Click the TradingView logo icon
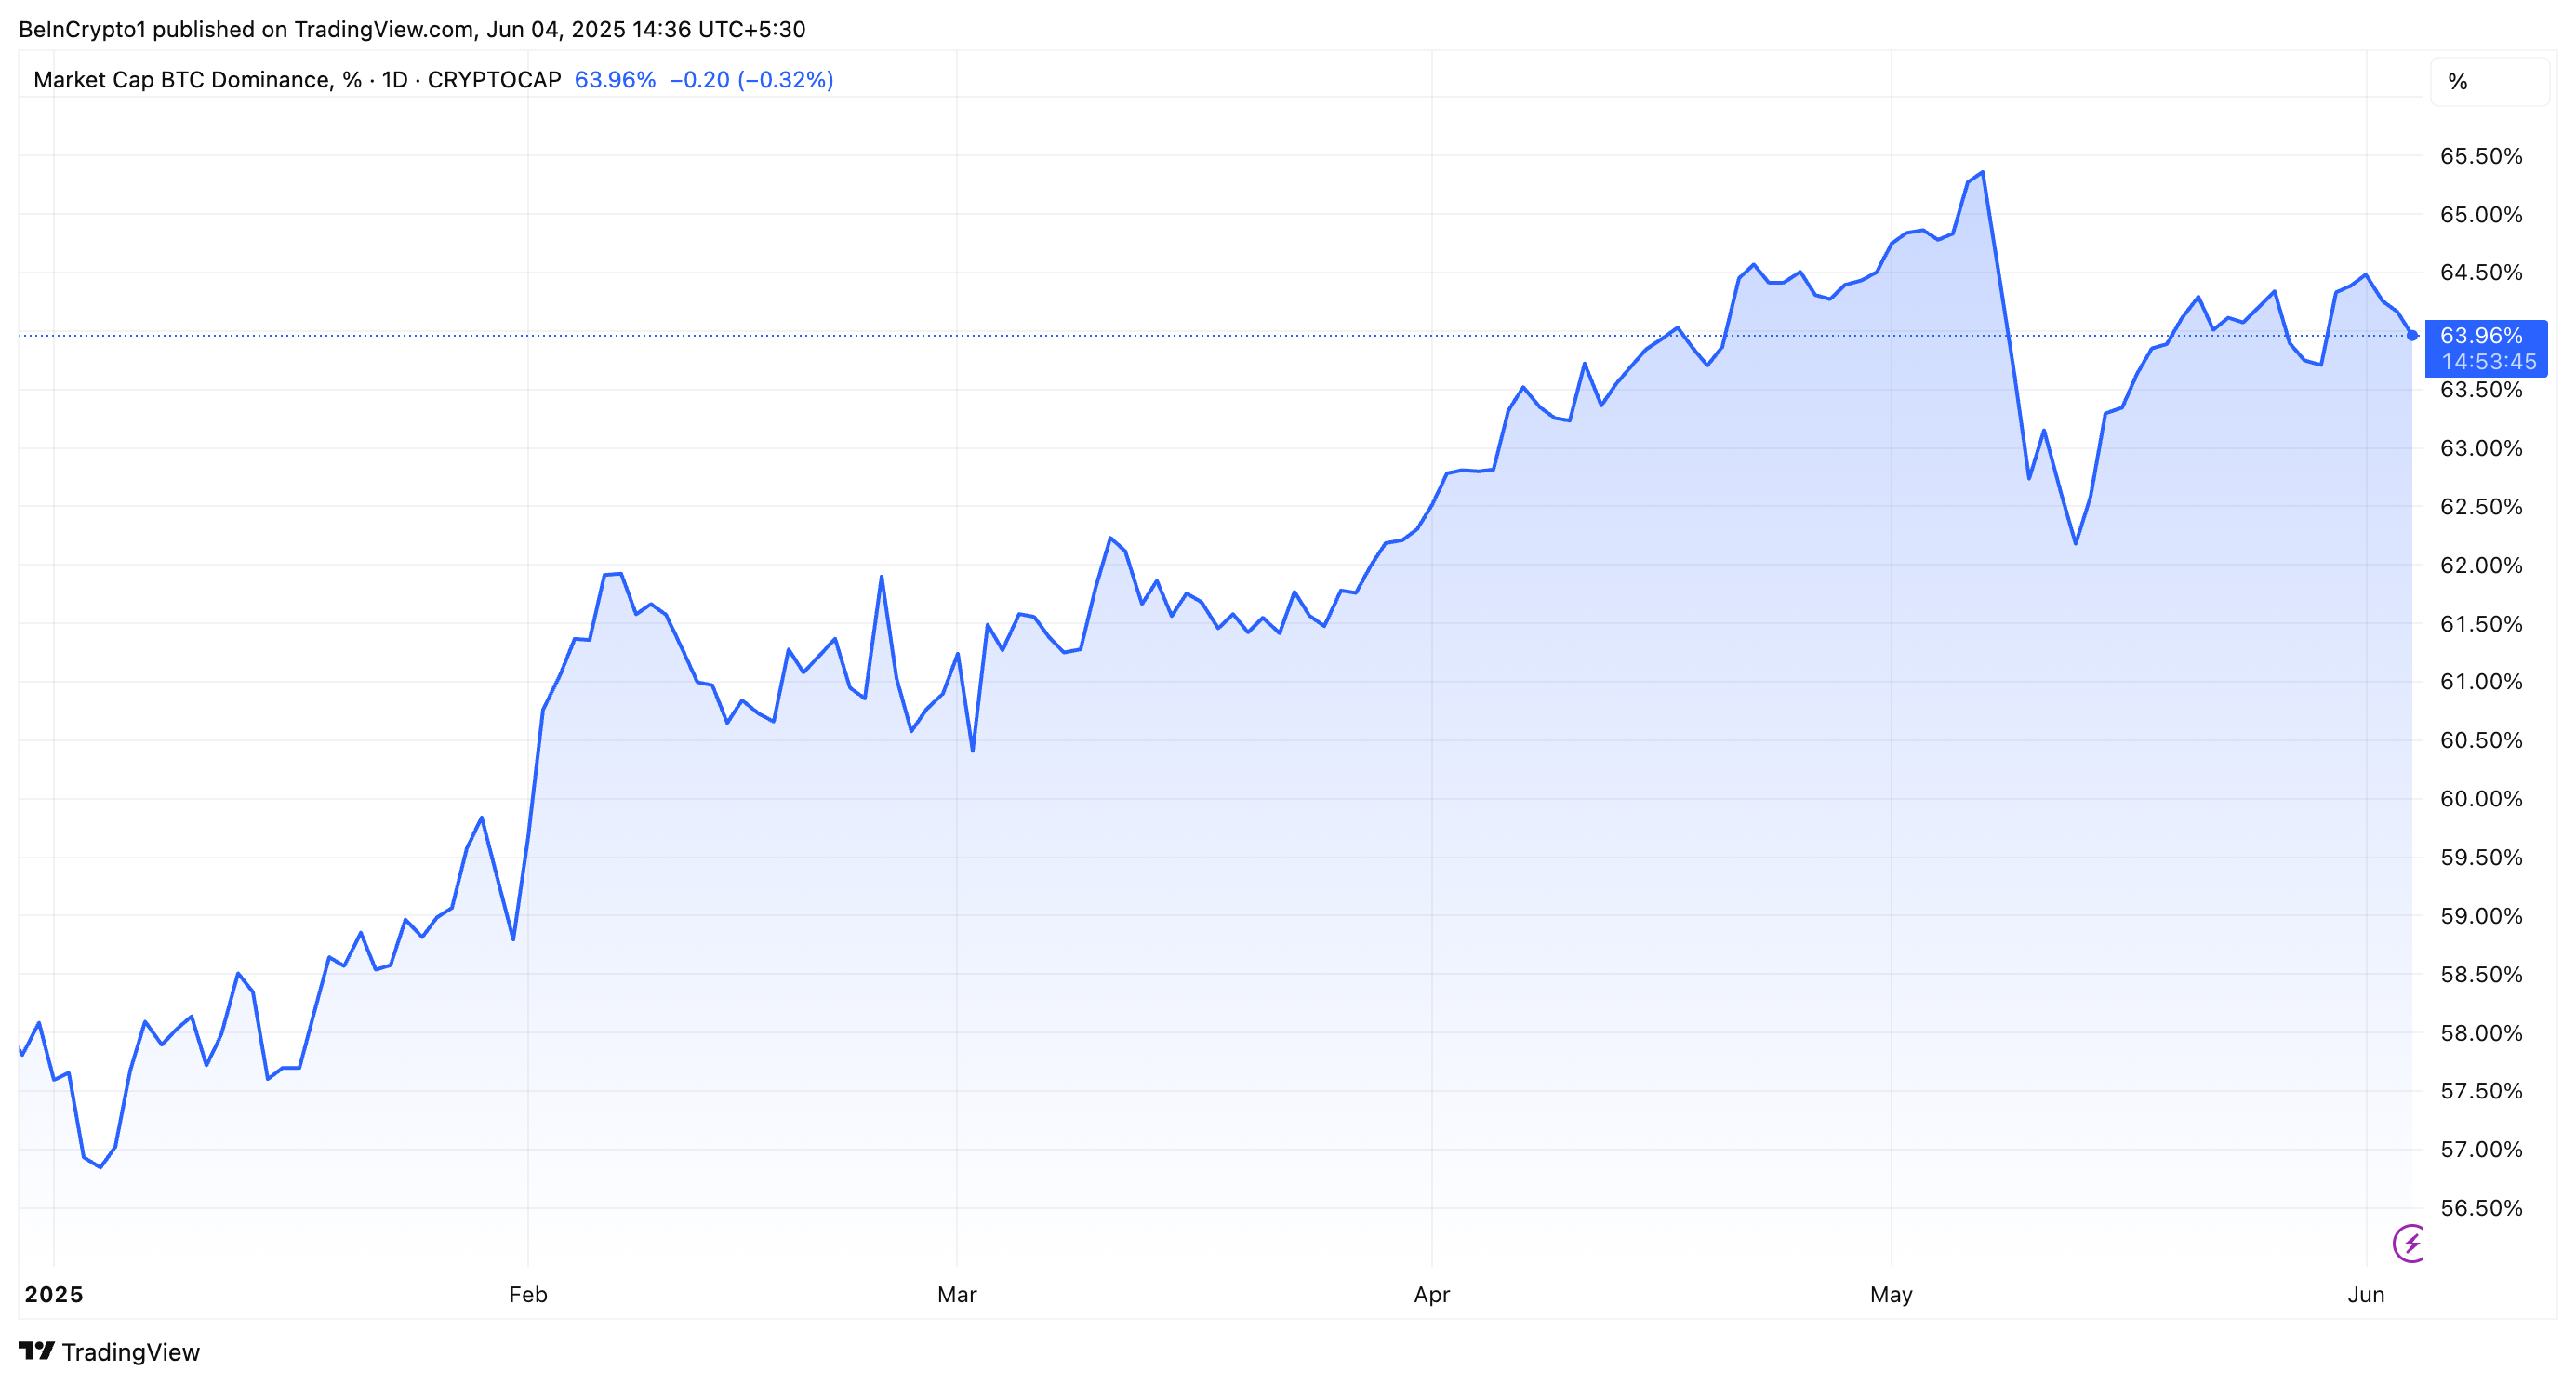 [36, 1351]
